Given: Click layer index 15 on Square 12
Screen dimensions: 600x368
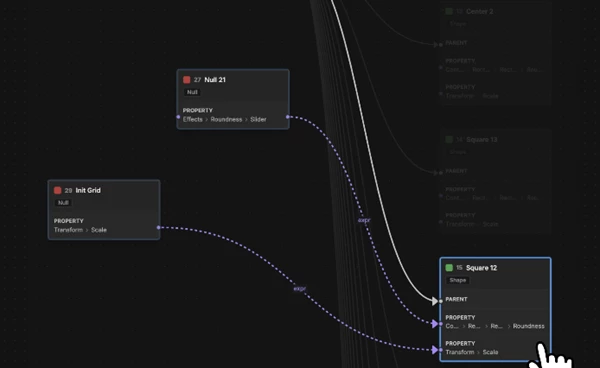Looking at the screenshot, I should click(x=459, y=268).
